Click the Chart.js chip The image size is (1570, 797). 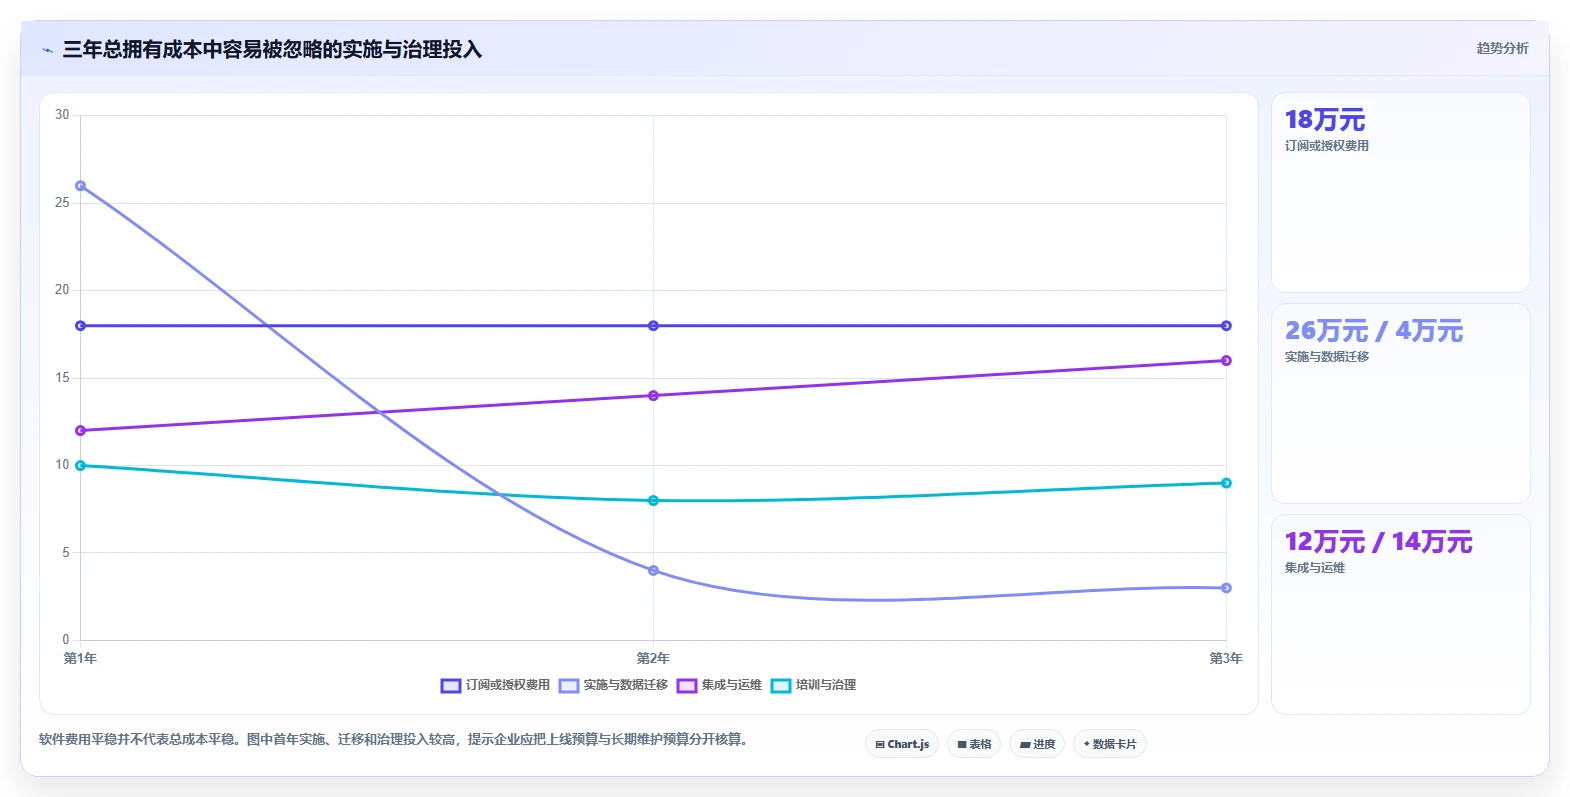(902, 744)
